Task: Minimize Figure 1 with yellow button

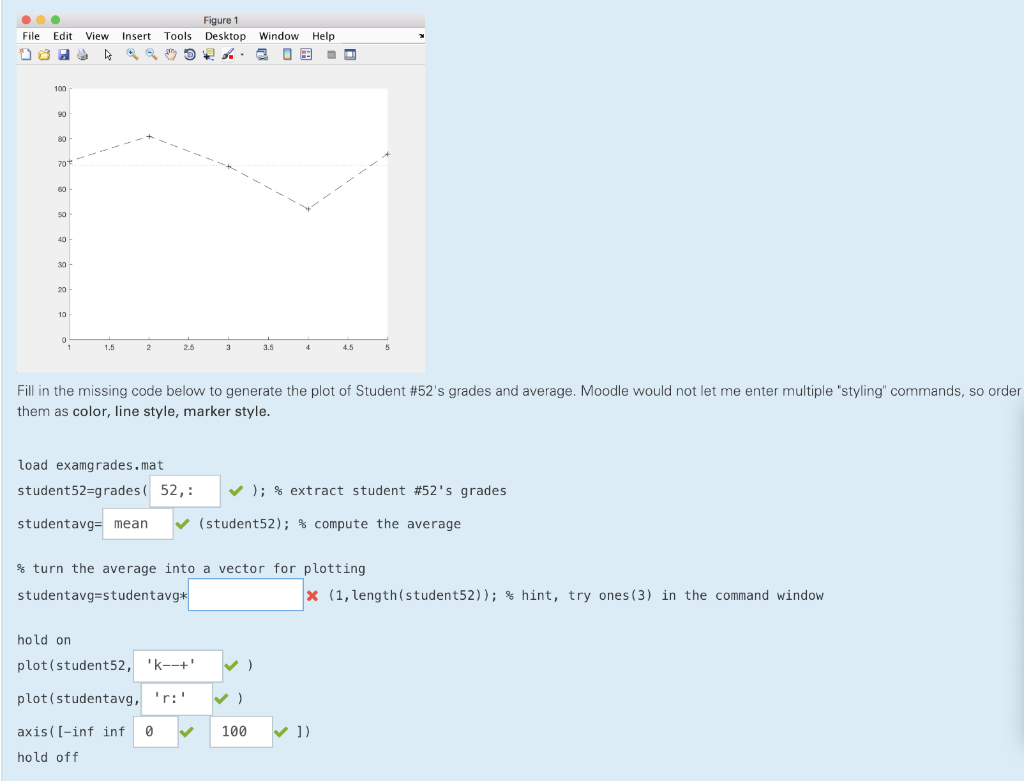Action: click(x=40, y=20)
